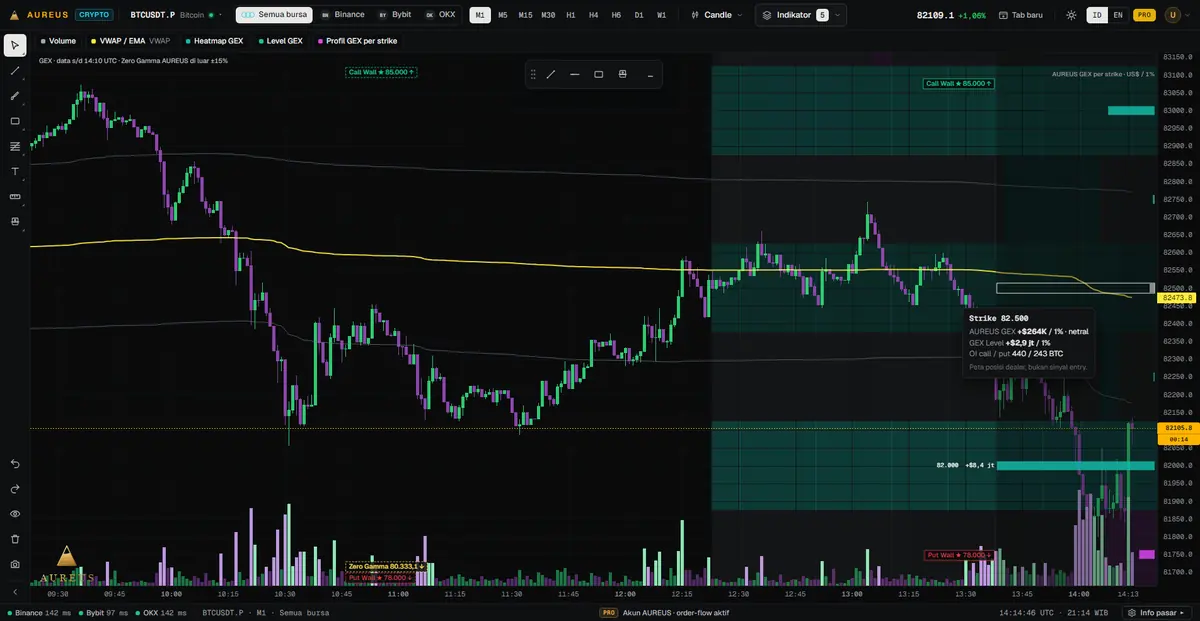Pick the horizontal line in floating toolbar
The image size is (1200, 621).
575,74
